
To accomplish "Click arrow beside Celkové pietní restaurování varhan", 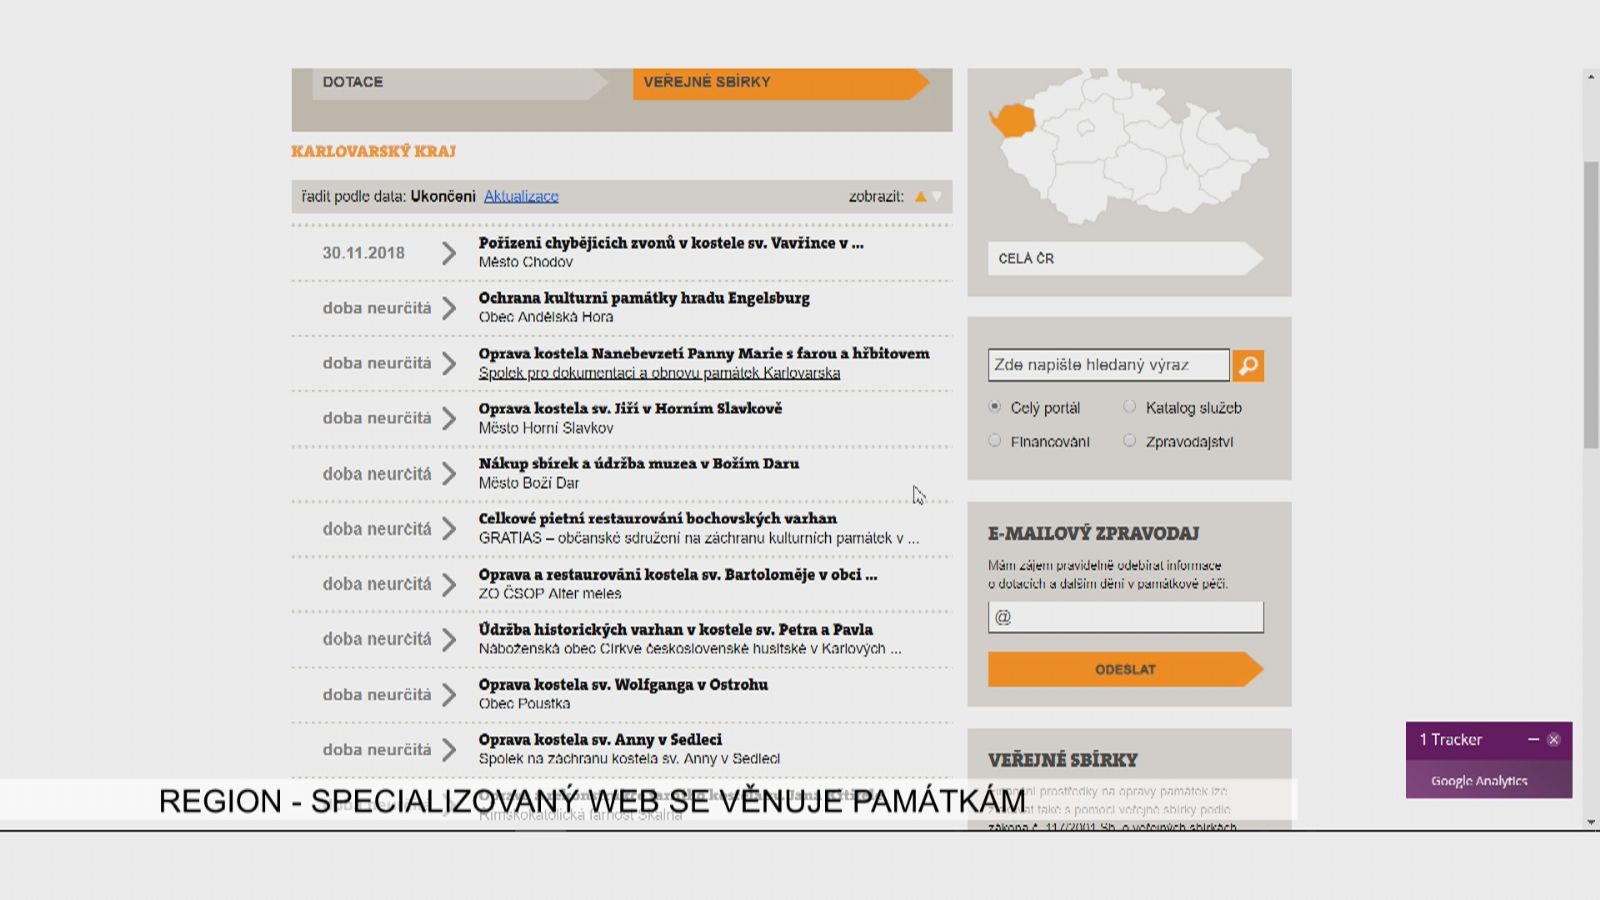I will coord(449,529).
